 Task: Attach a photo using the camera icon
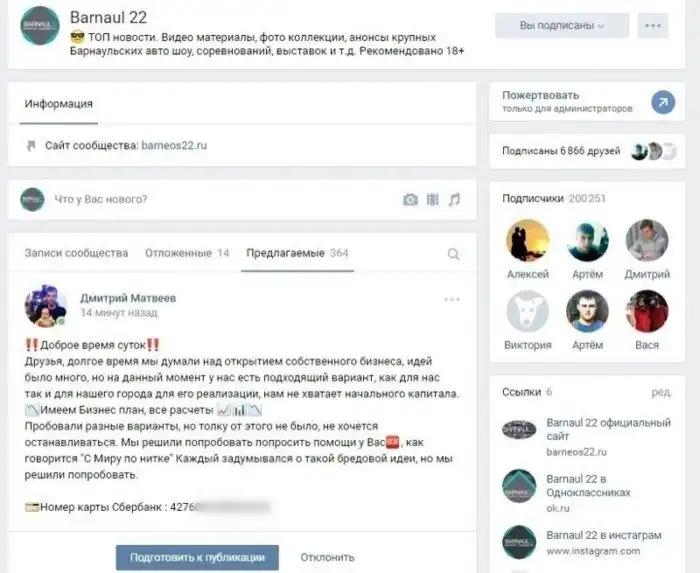410,199
